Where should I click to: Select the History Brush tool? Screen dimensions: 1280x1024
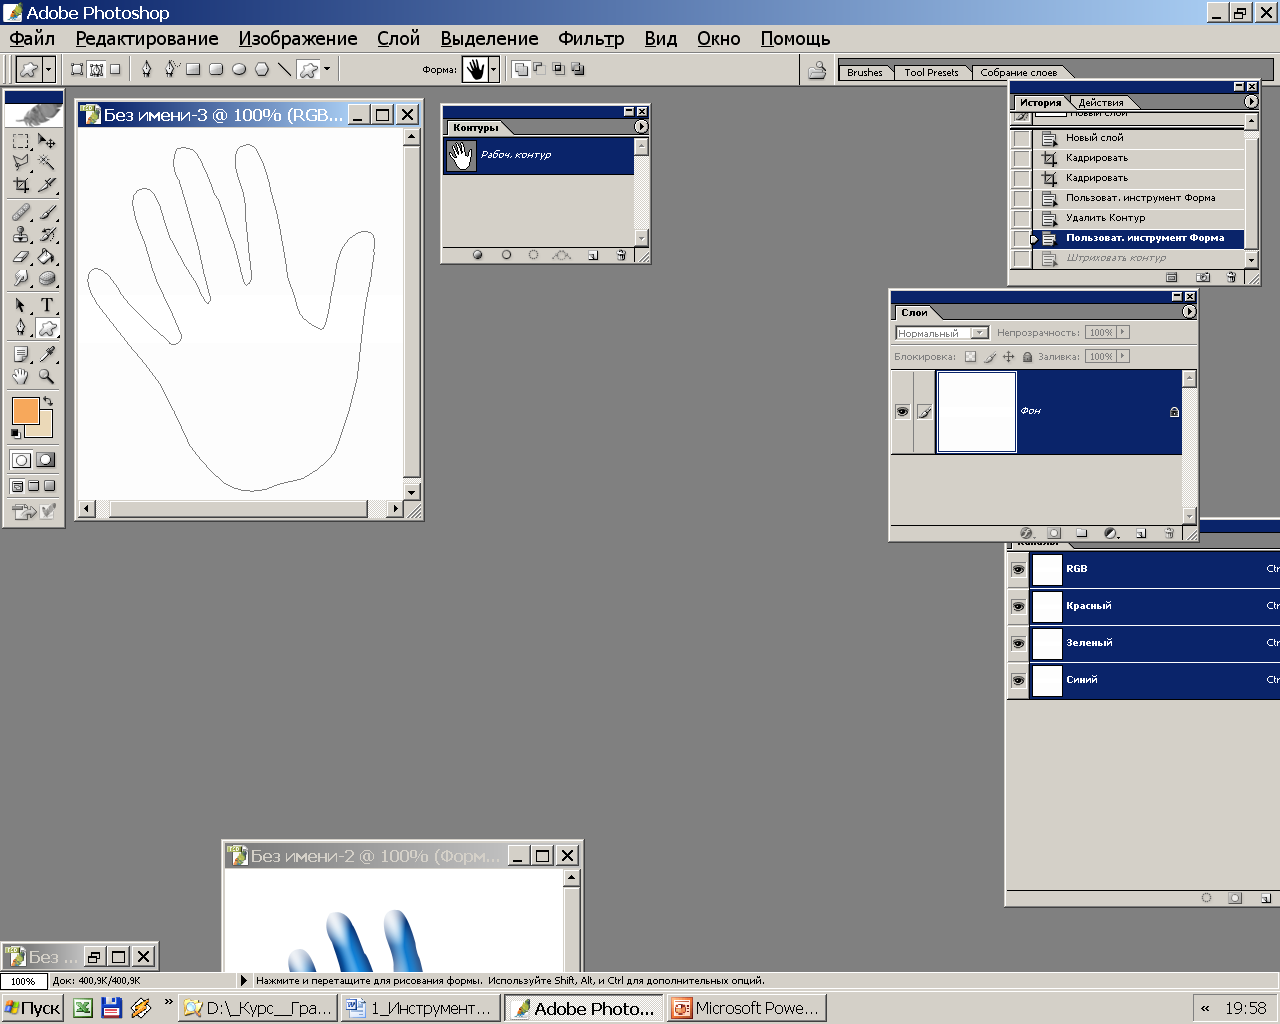click(47, 235)
